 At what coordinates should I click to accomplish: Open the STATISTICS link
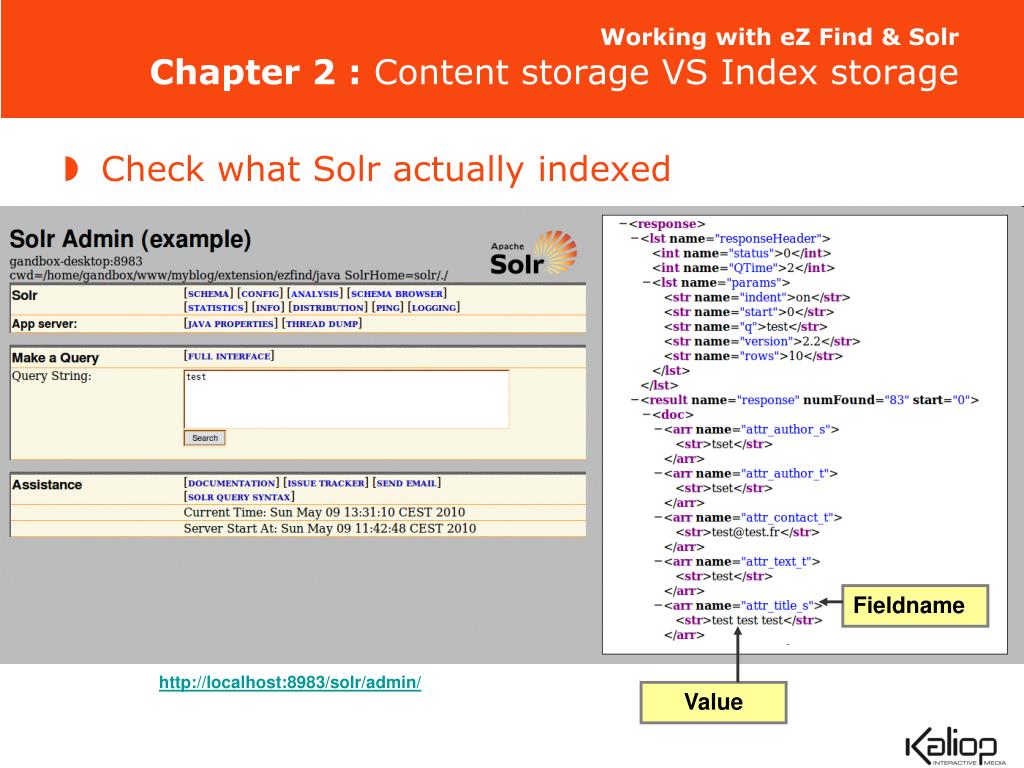[x=216, y=308]
